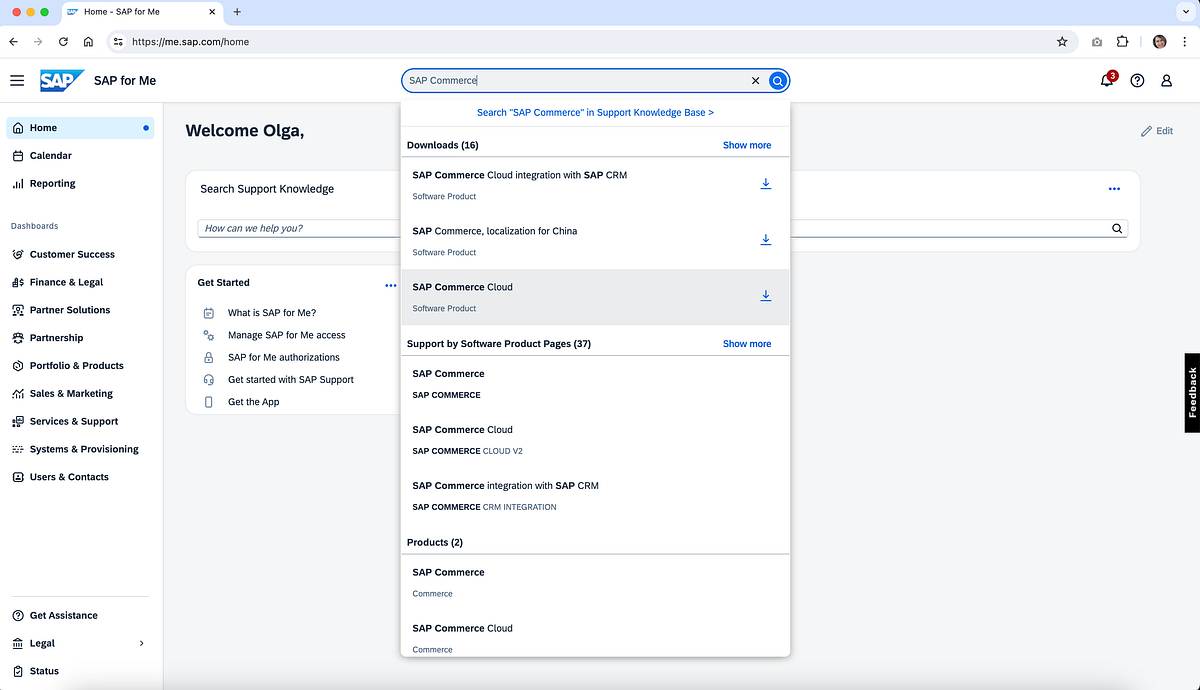
Task: Open notifications via the bell icon
Action: coord(1107,80)
